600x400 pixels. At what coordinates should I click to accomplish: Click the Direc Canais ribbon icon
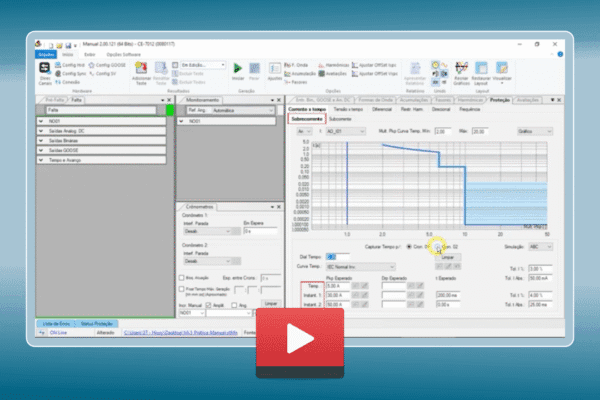pos(46,71)
